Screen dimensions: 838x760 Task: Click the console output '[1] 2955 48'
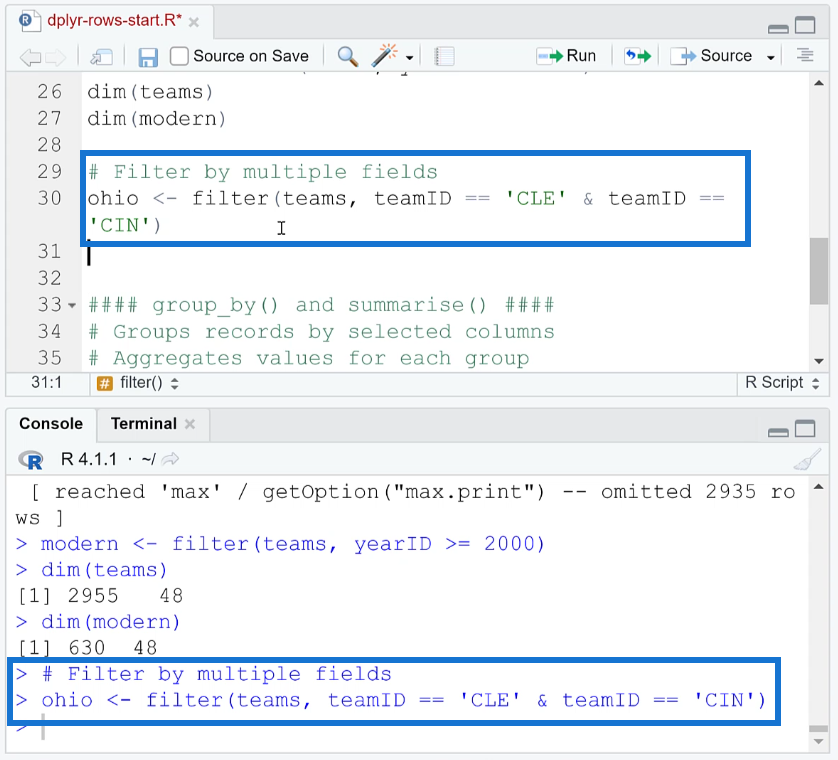pos(100,596)
